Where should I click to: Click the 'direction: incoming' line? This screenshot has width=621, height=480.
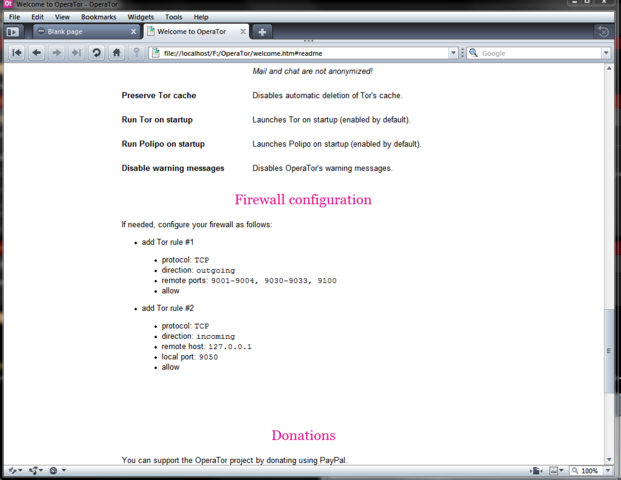coord(198,336)
